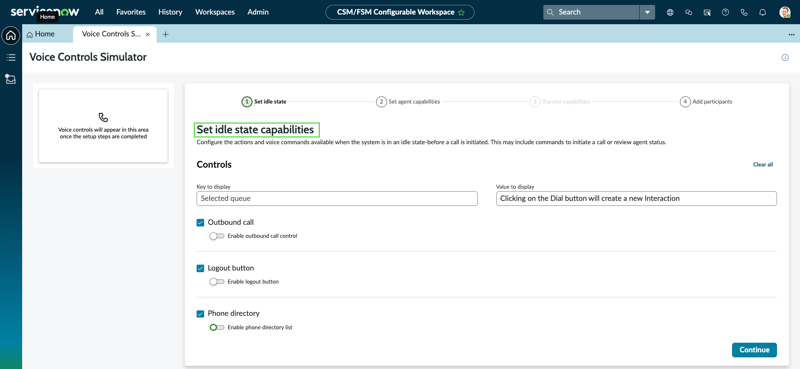Open the user profile avatar

785,12
